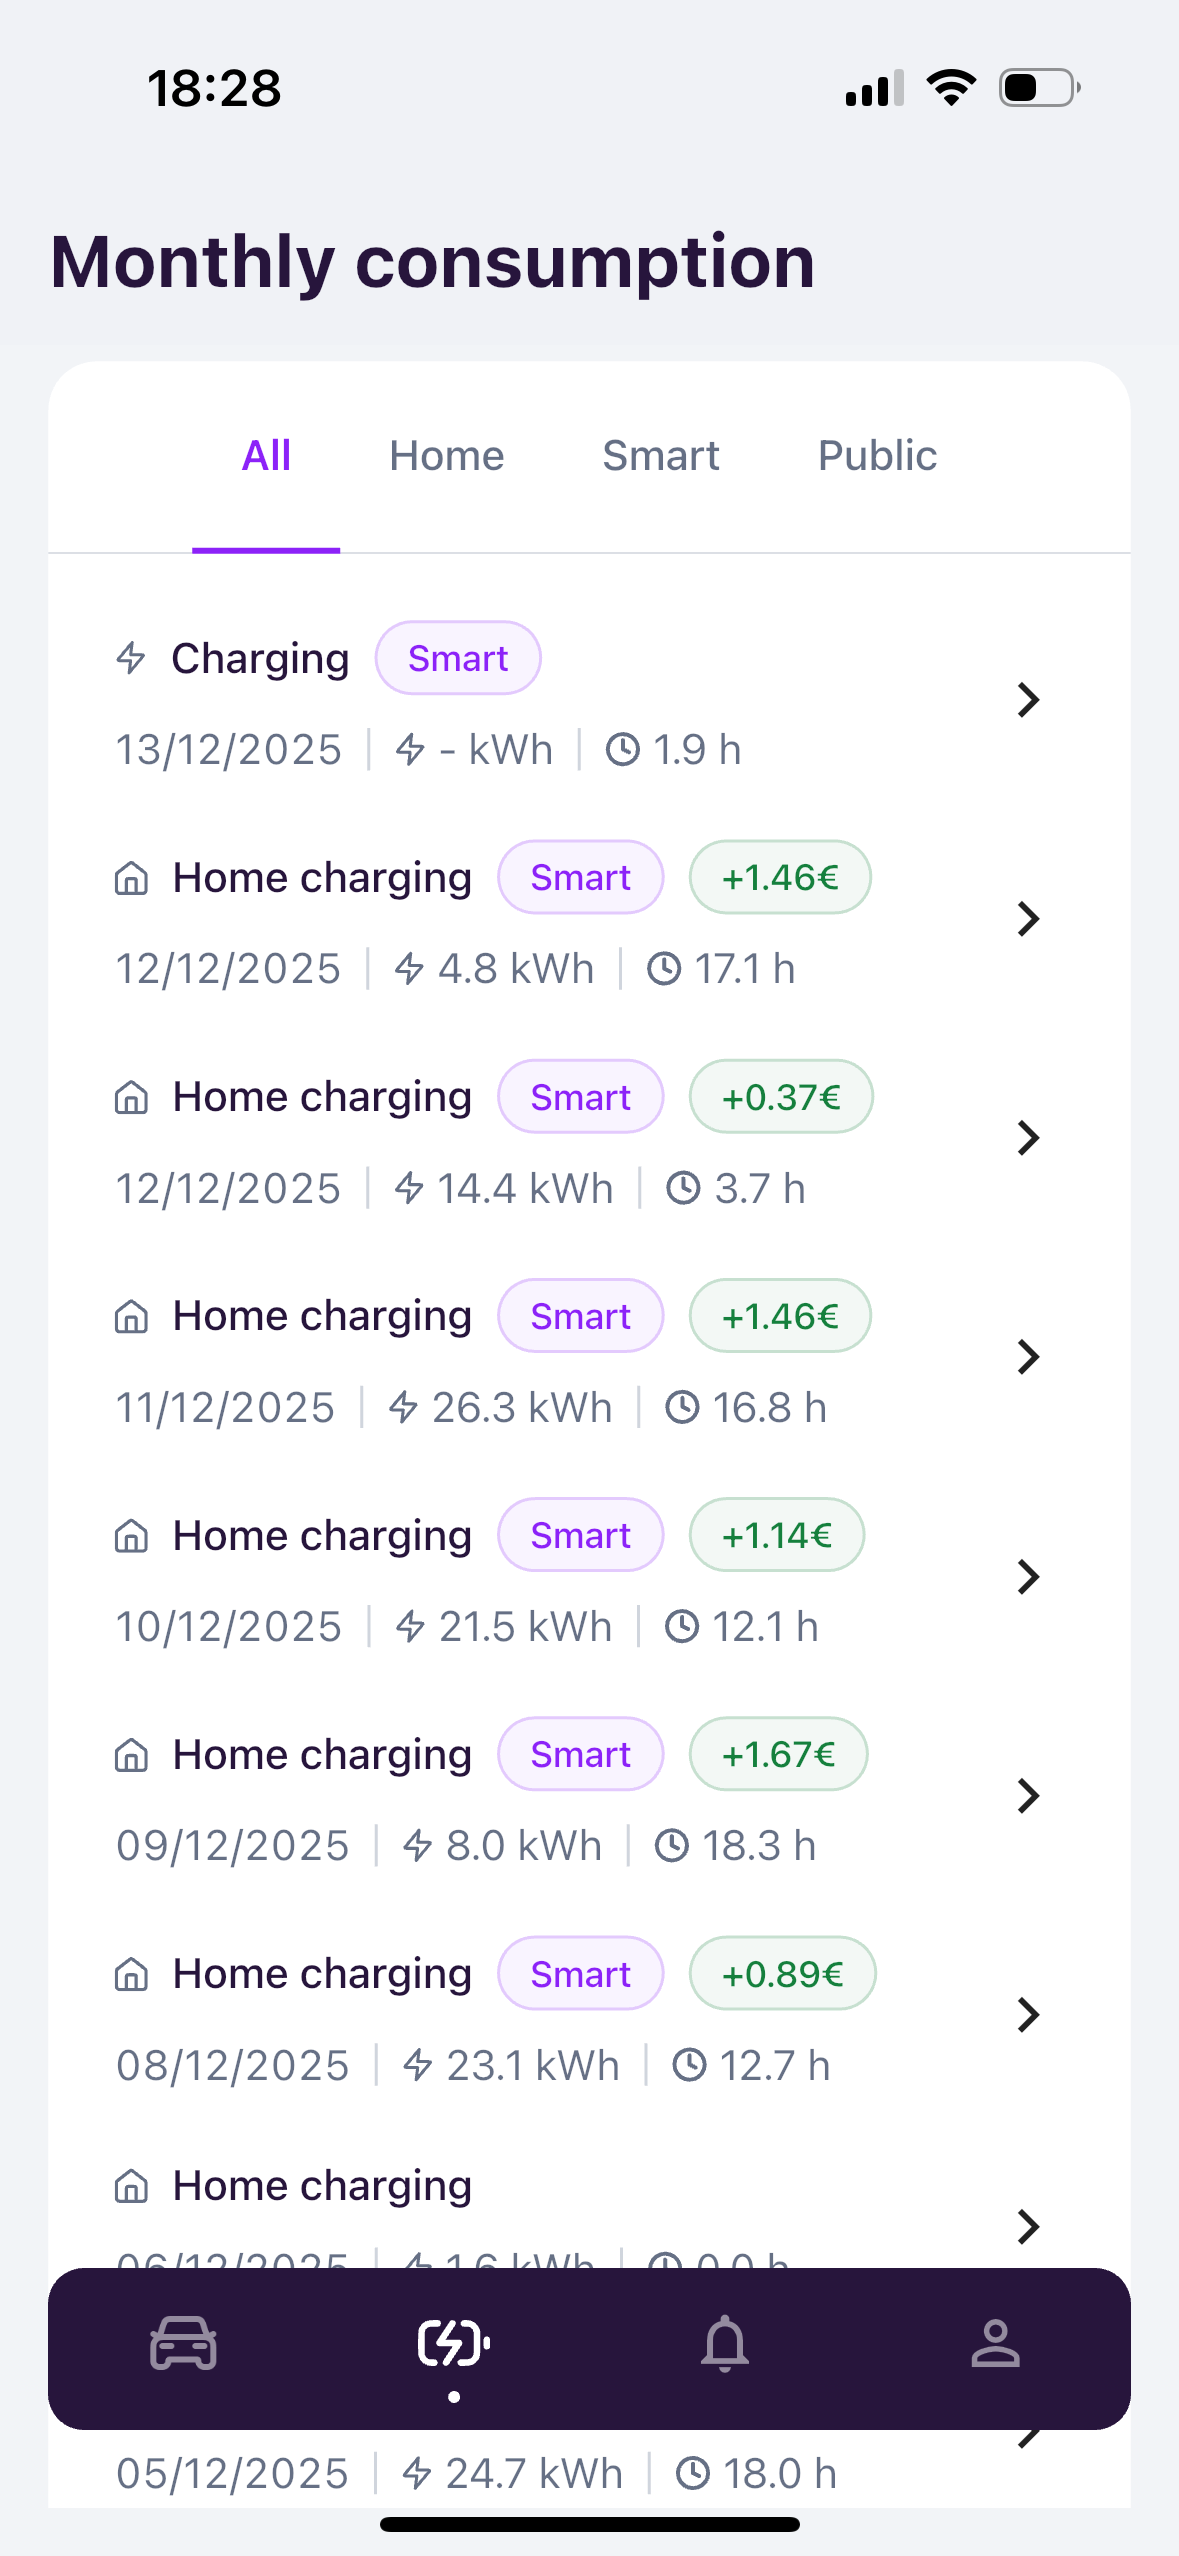Tap the charging battery icon in navbar
1179x2556 pixels.
[x=454, y=2343]
